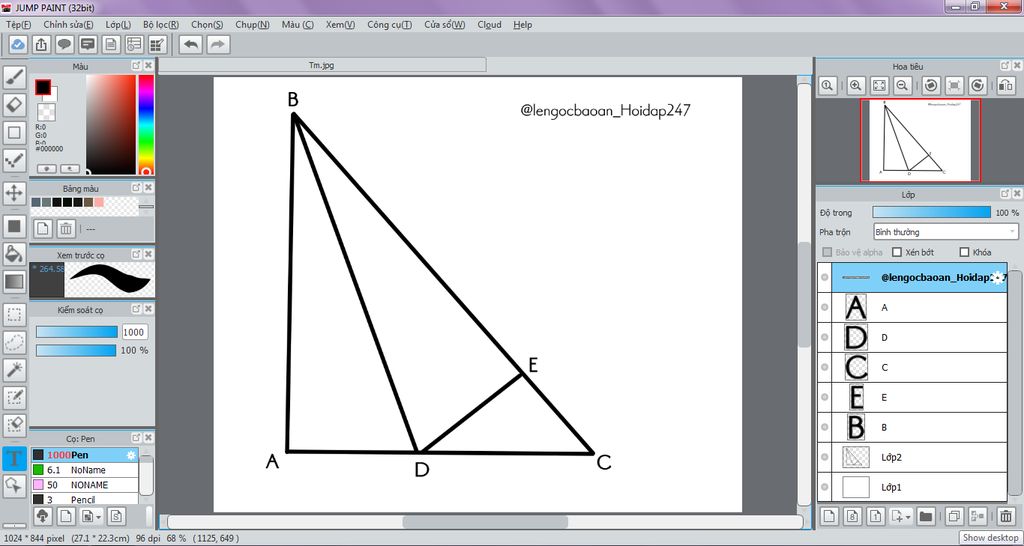This screenshot has width=1024, height=546.
Task: Click the brush size input field showing 1000
Action: tap(135, 332)
